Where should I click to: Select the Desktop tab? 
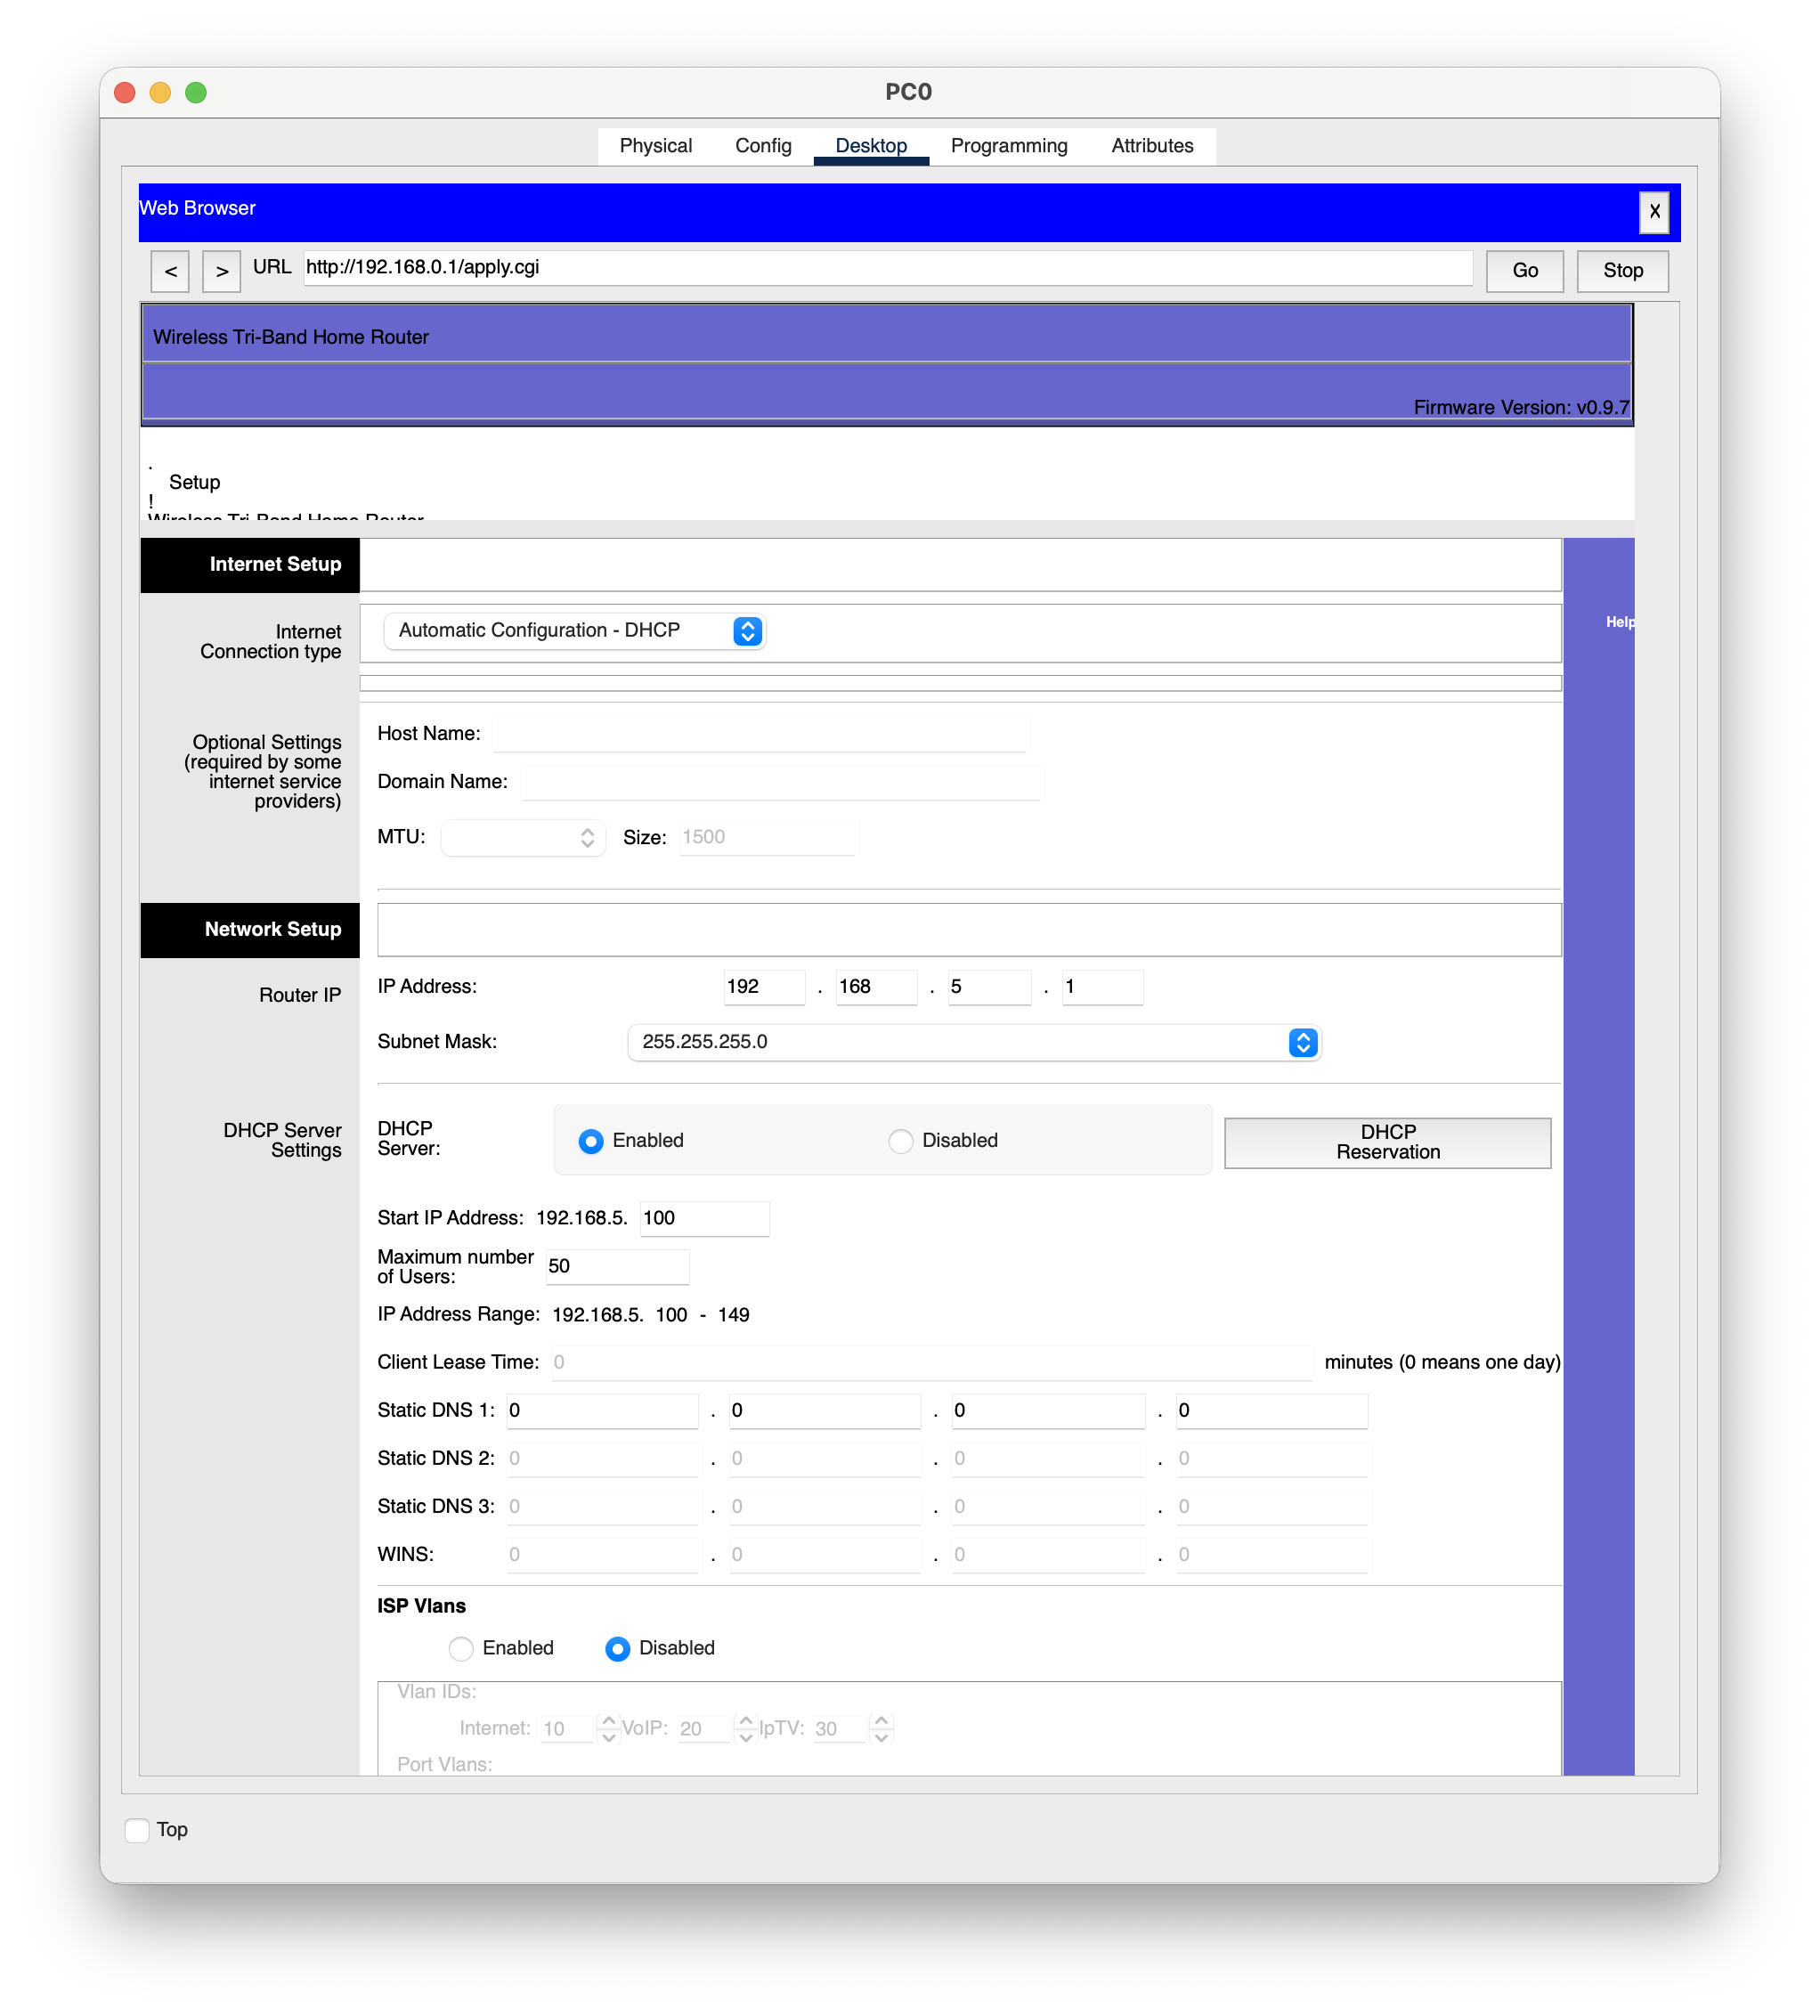(871, 146)
